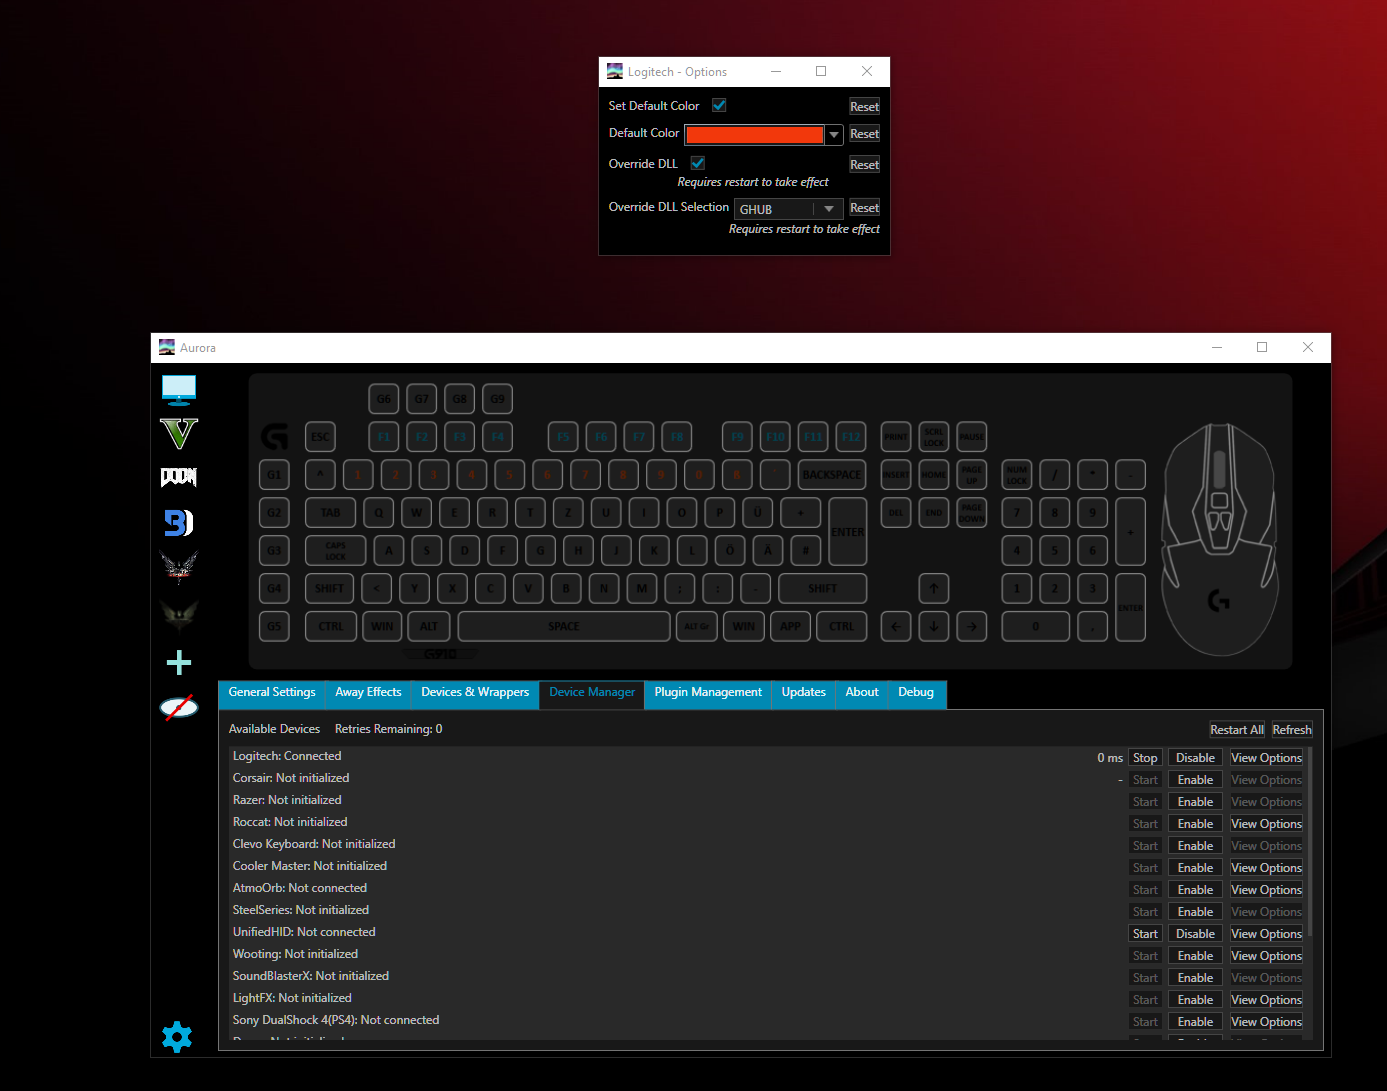This screenshot has height=1091, width=1387.
Task: Click the ENTER key on main keyboard
Action: 848,532
